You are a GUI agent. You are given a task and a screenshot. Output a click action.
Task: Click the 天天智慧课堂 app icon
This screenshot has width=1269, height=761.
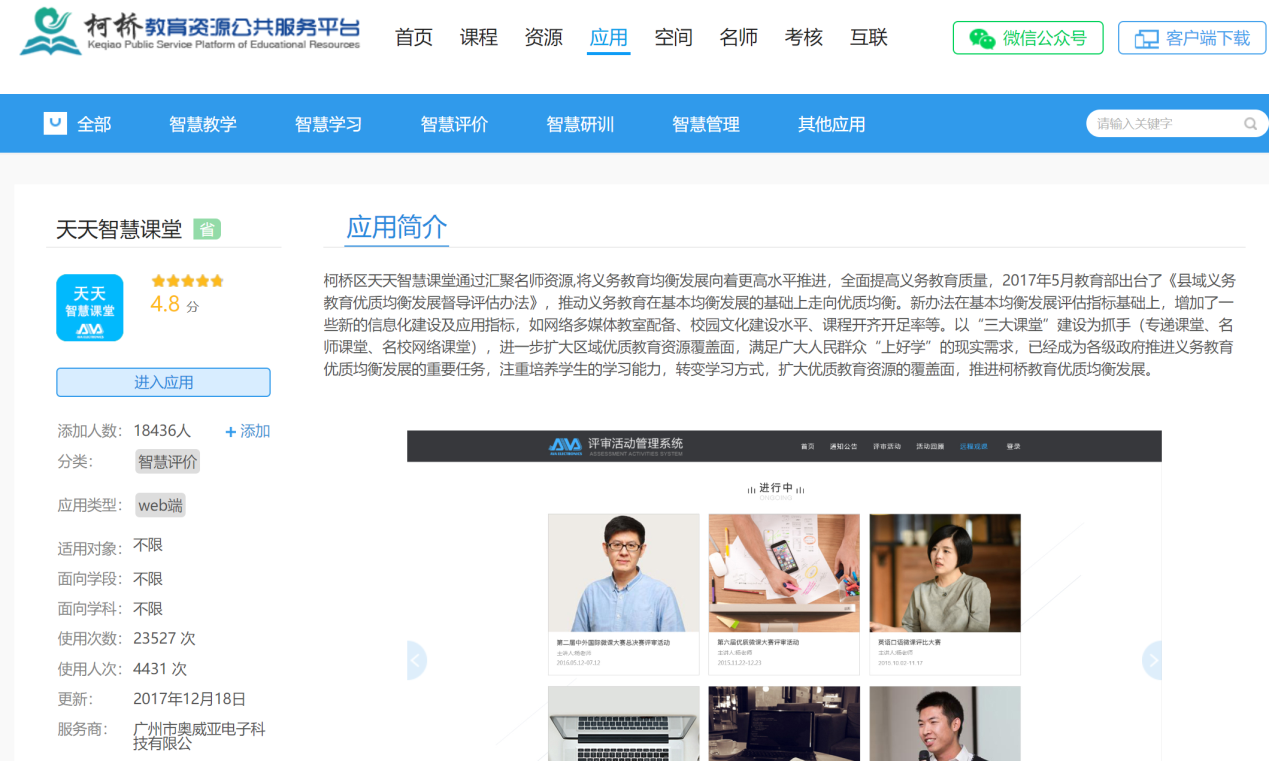(x=90, y=308)
